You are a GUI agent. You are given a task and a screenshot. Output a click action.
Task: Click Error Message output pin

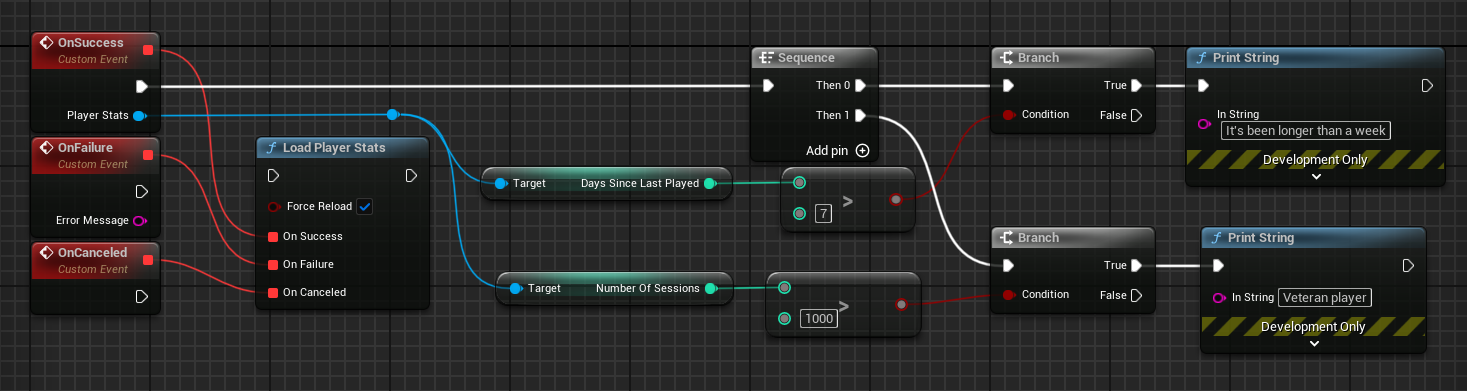pyautogui.click(x=139, y=220)
